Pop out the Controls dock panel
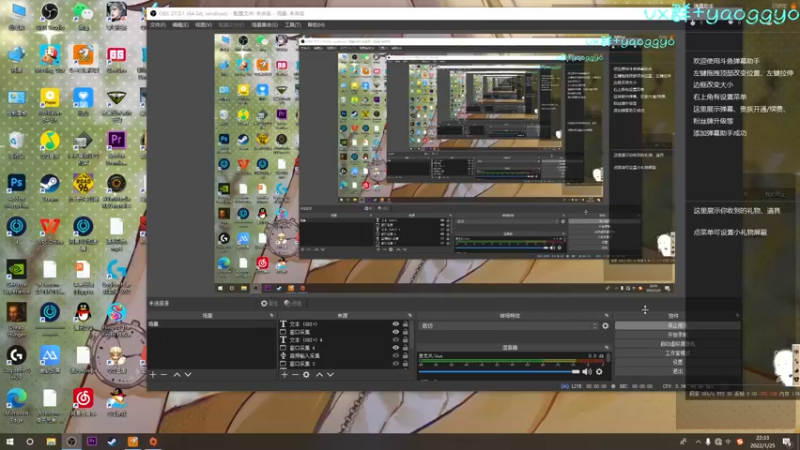This screenshot has height=450, width=800. [737, 315]
